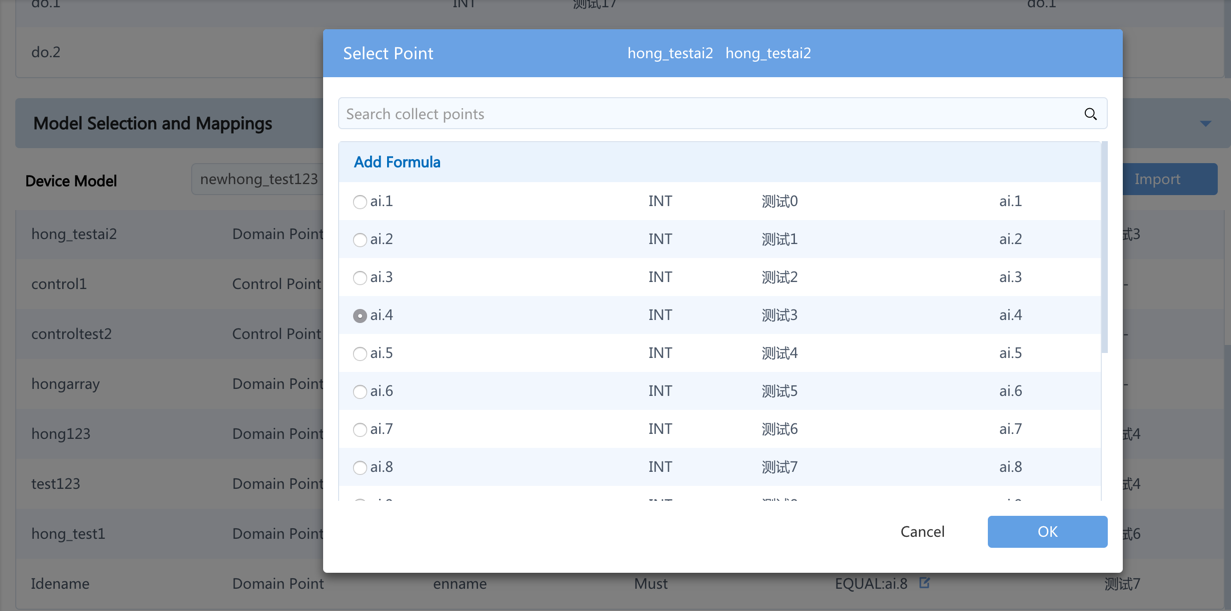
Task: Click the 测试7 cell in ai.8 row
Action: click(779, 467)
